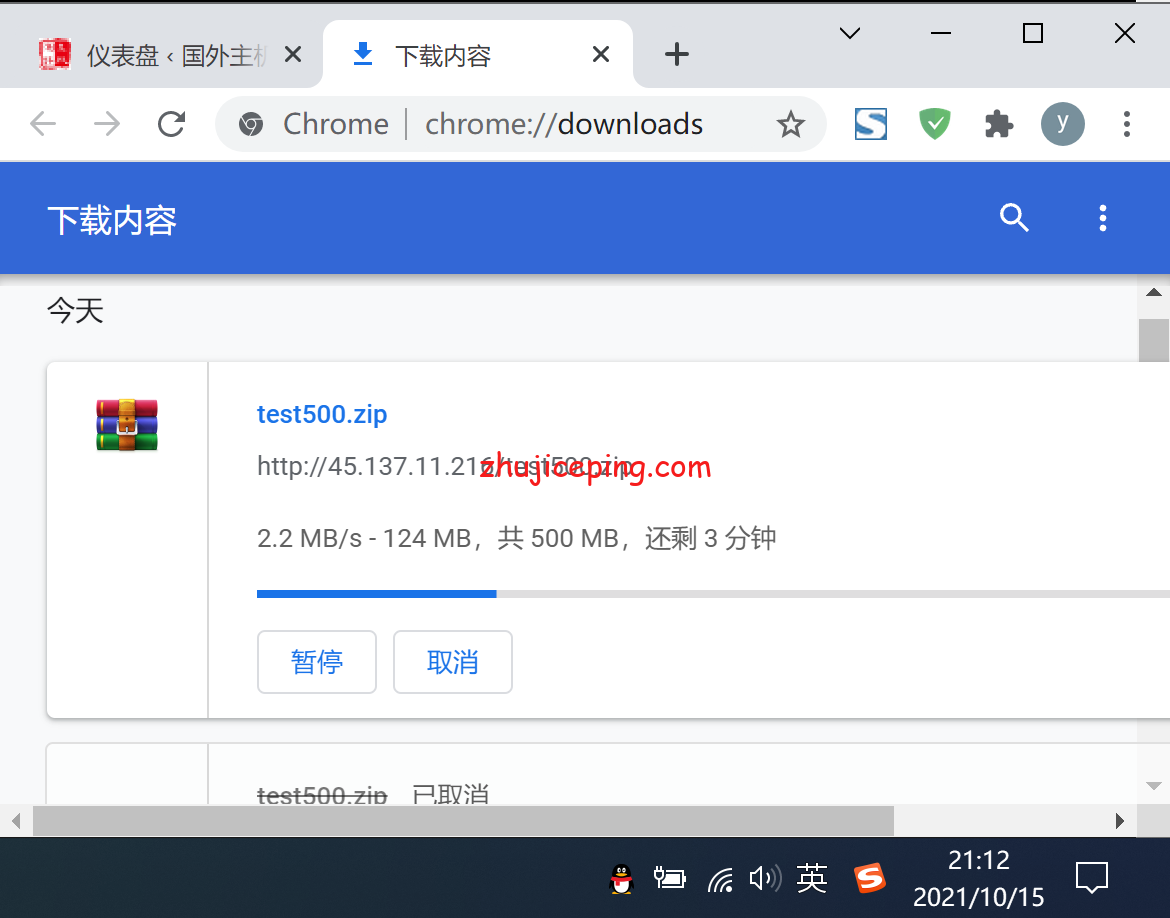Click the Chrome site info icon in address bar

coord(251,124)
